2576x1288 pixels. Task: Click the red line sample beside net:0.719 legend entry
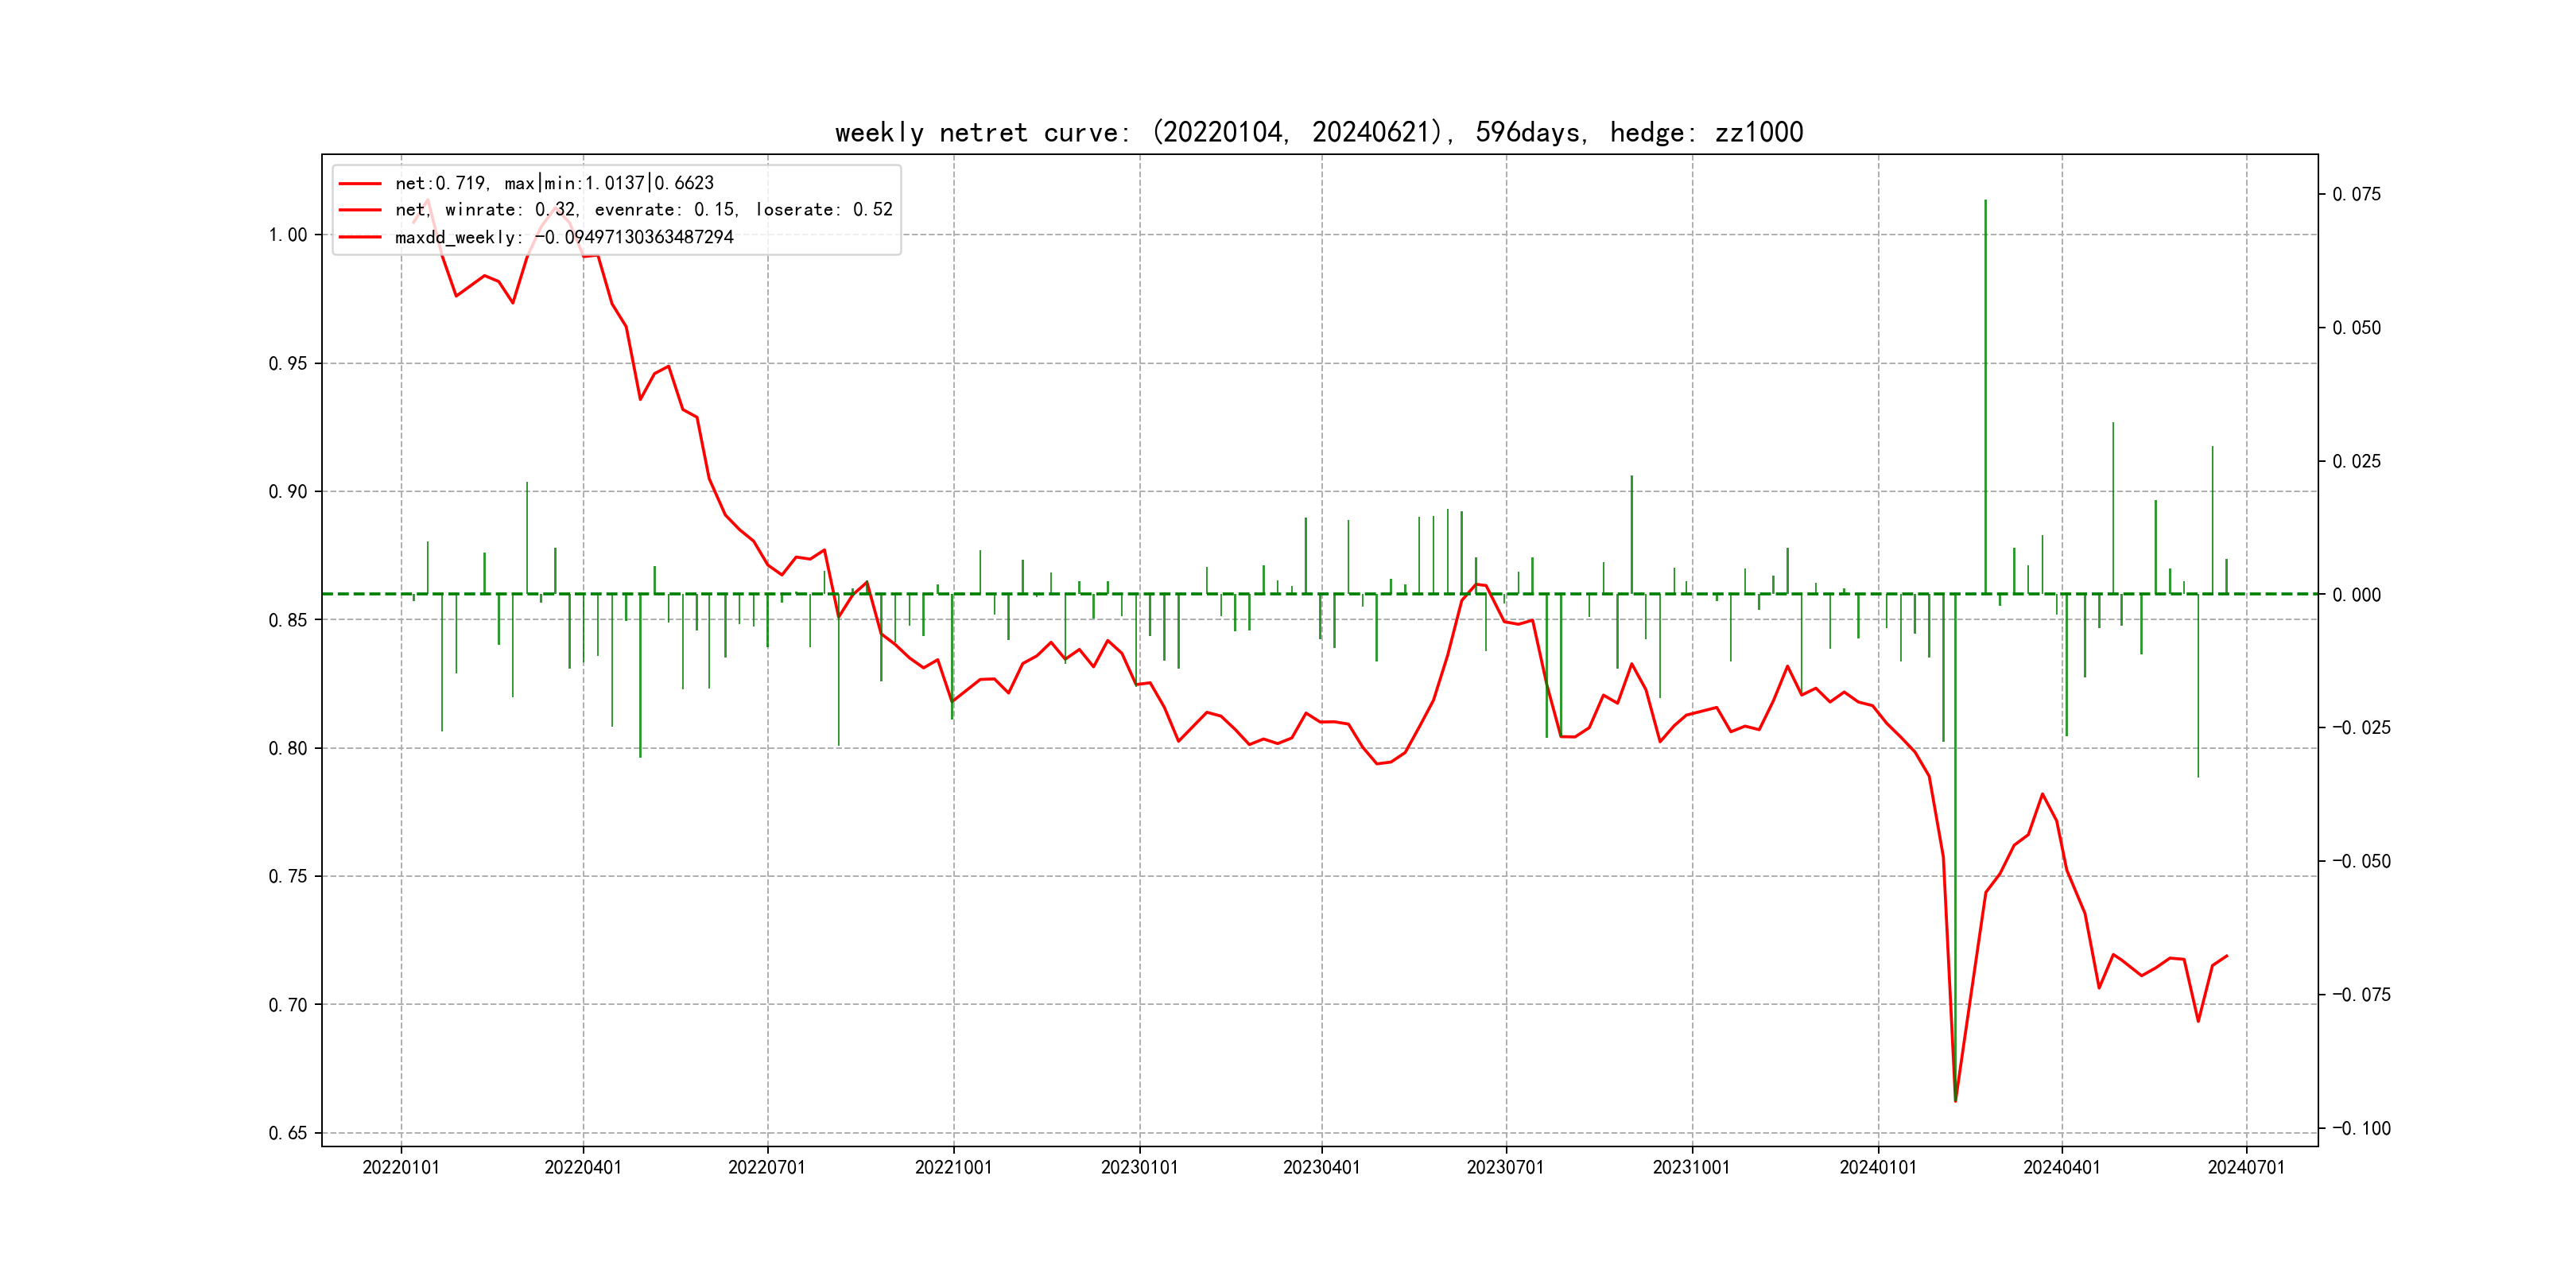point(360,184)
